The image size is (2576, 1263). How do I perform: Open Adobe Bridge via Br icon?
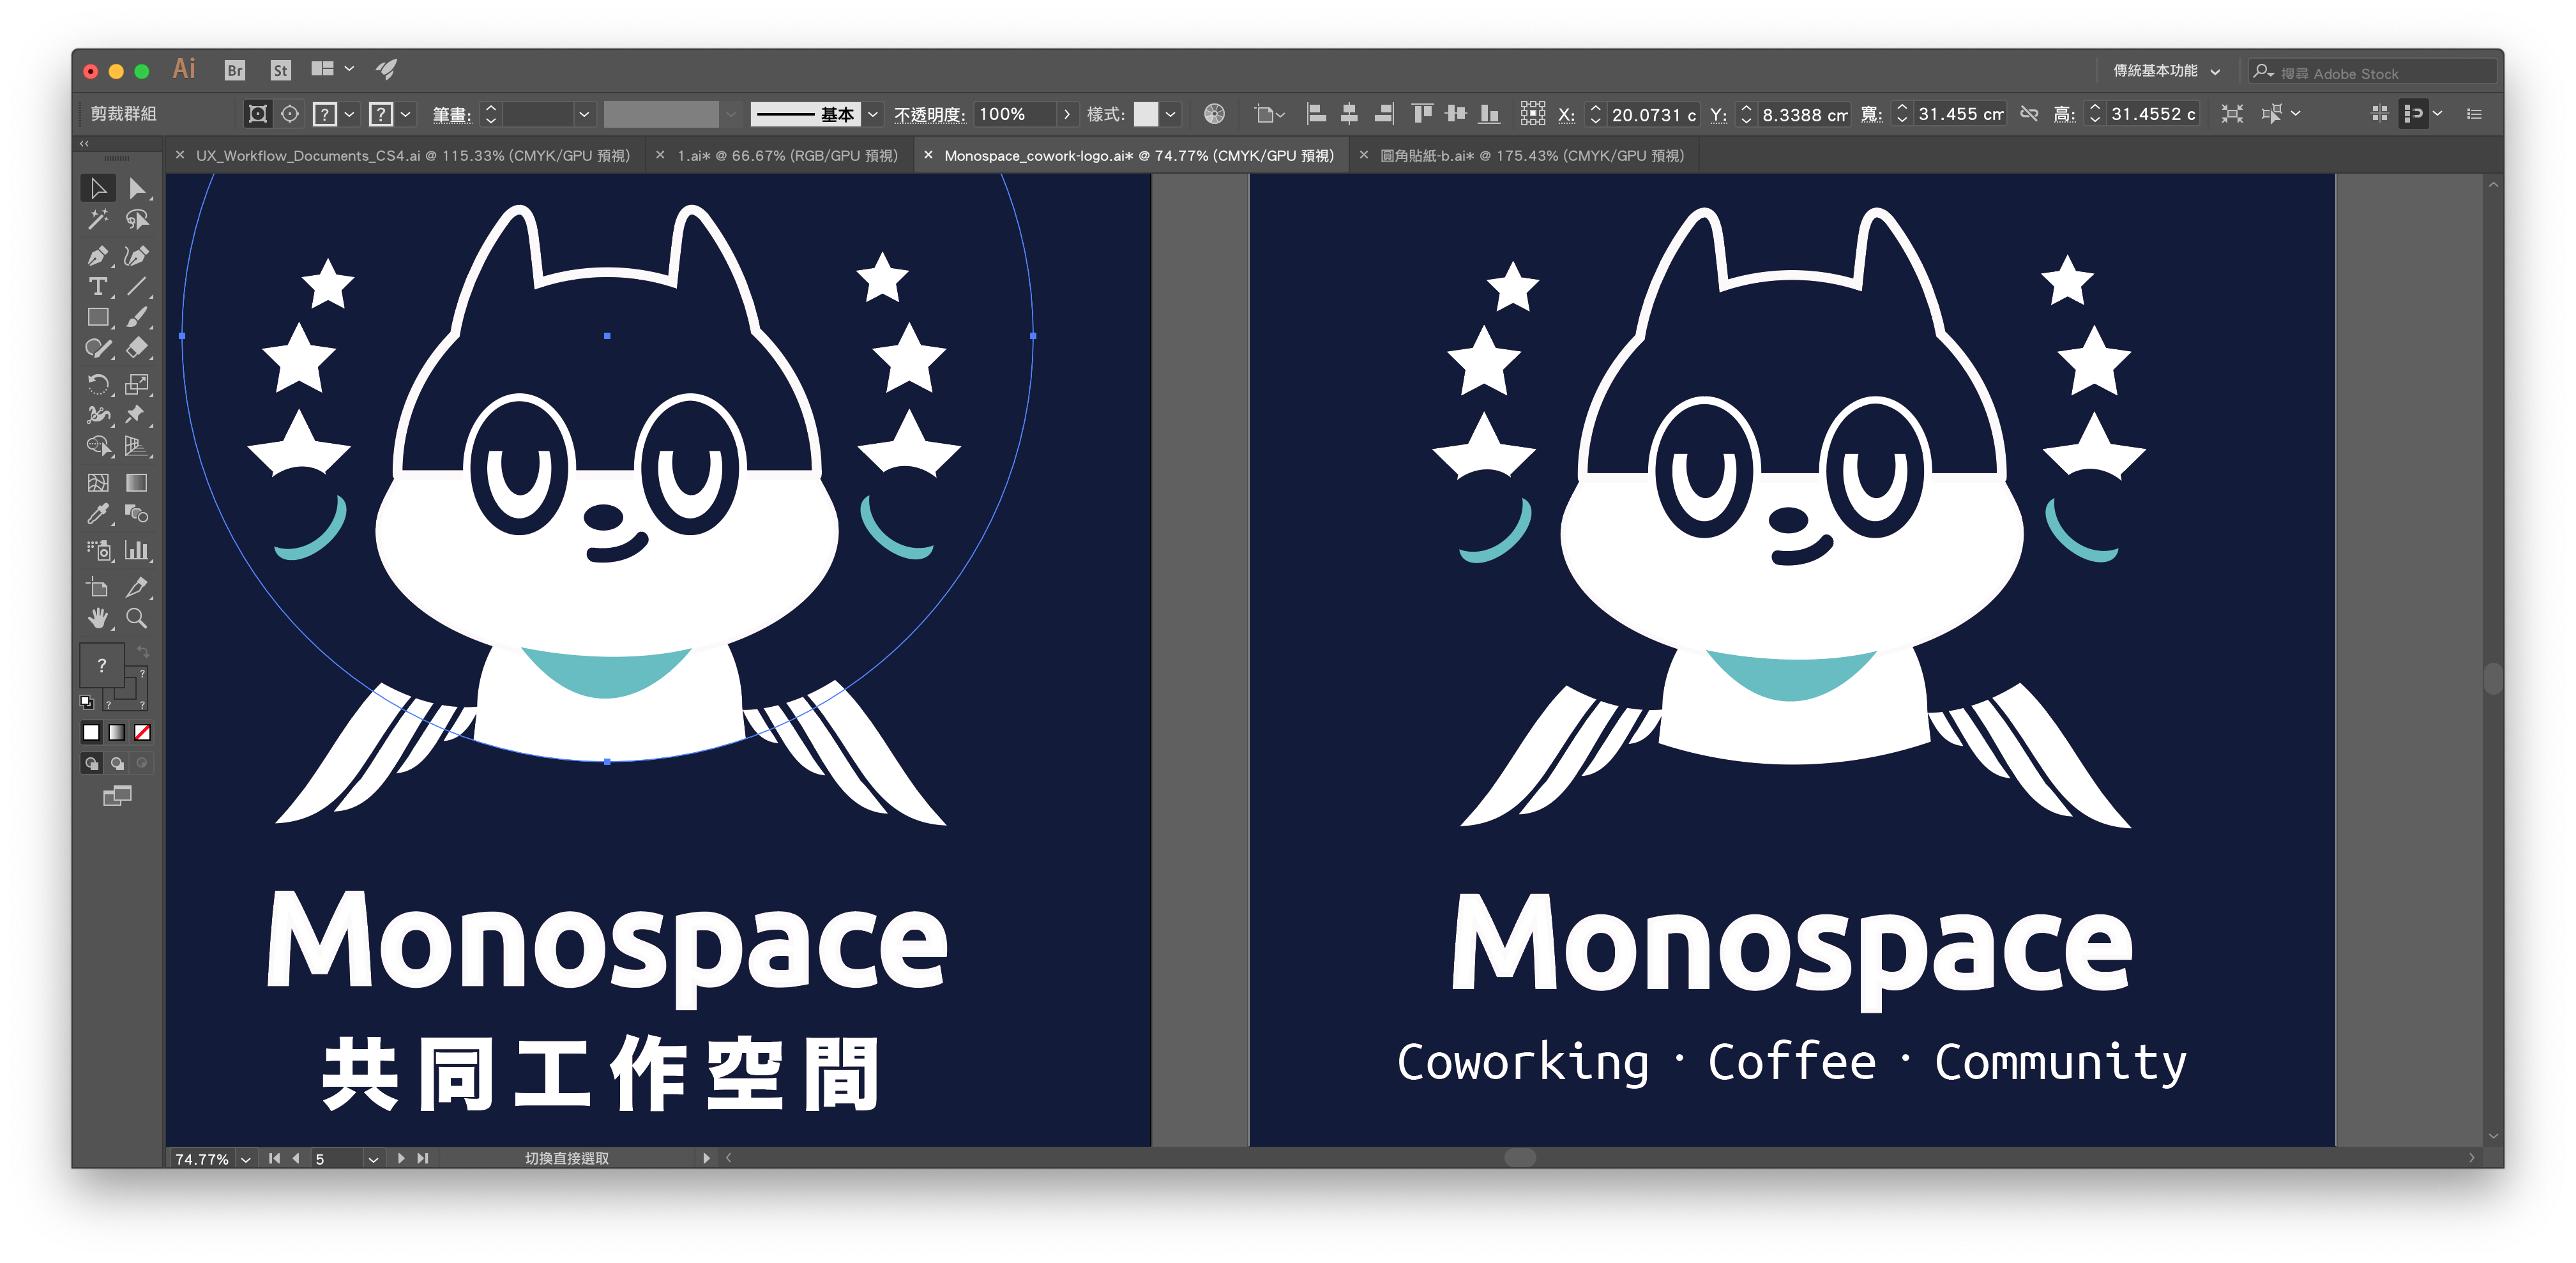[x=235, y=70]
